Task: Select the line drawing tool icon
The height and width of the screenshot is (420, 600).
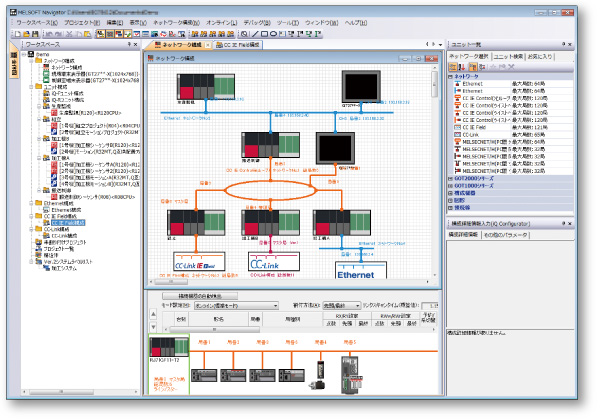Action: (x=257, y=33)
